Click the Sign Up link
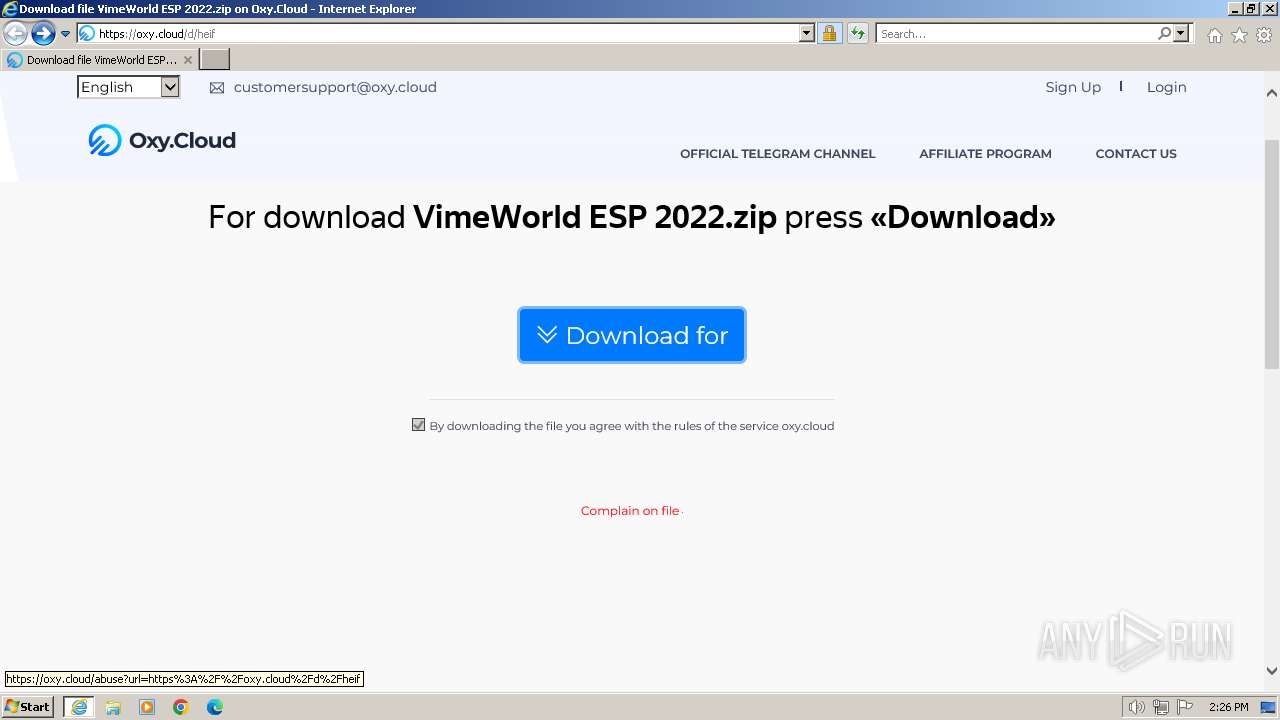The width and height of the screenshot is (1280, 720). click(x=1073, y=87)
